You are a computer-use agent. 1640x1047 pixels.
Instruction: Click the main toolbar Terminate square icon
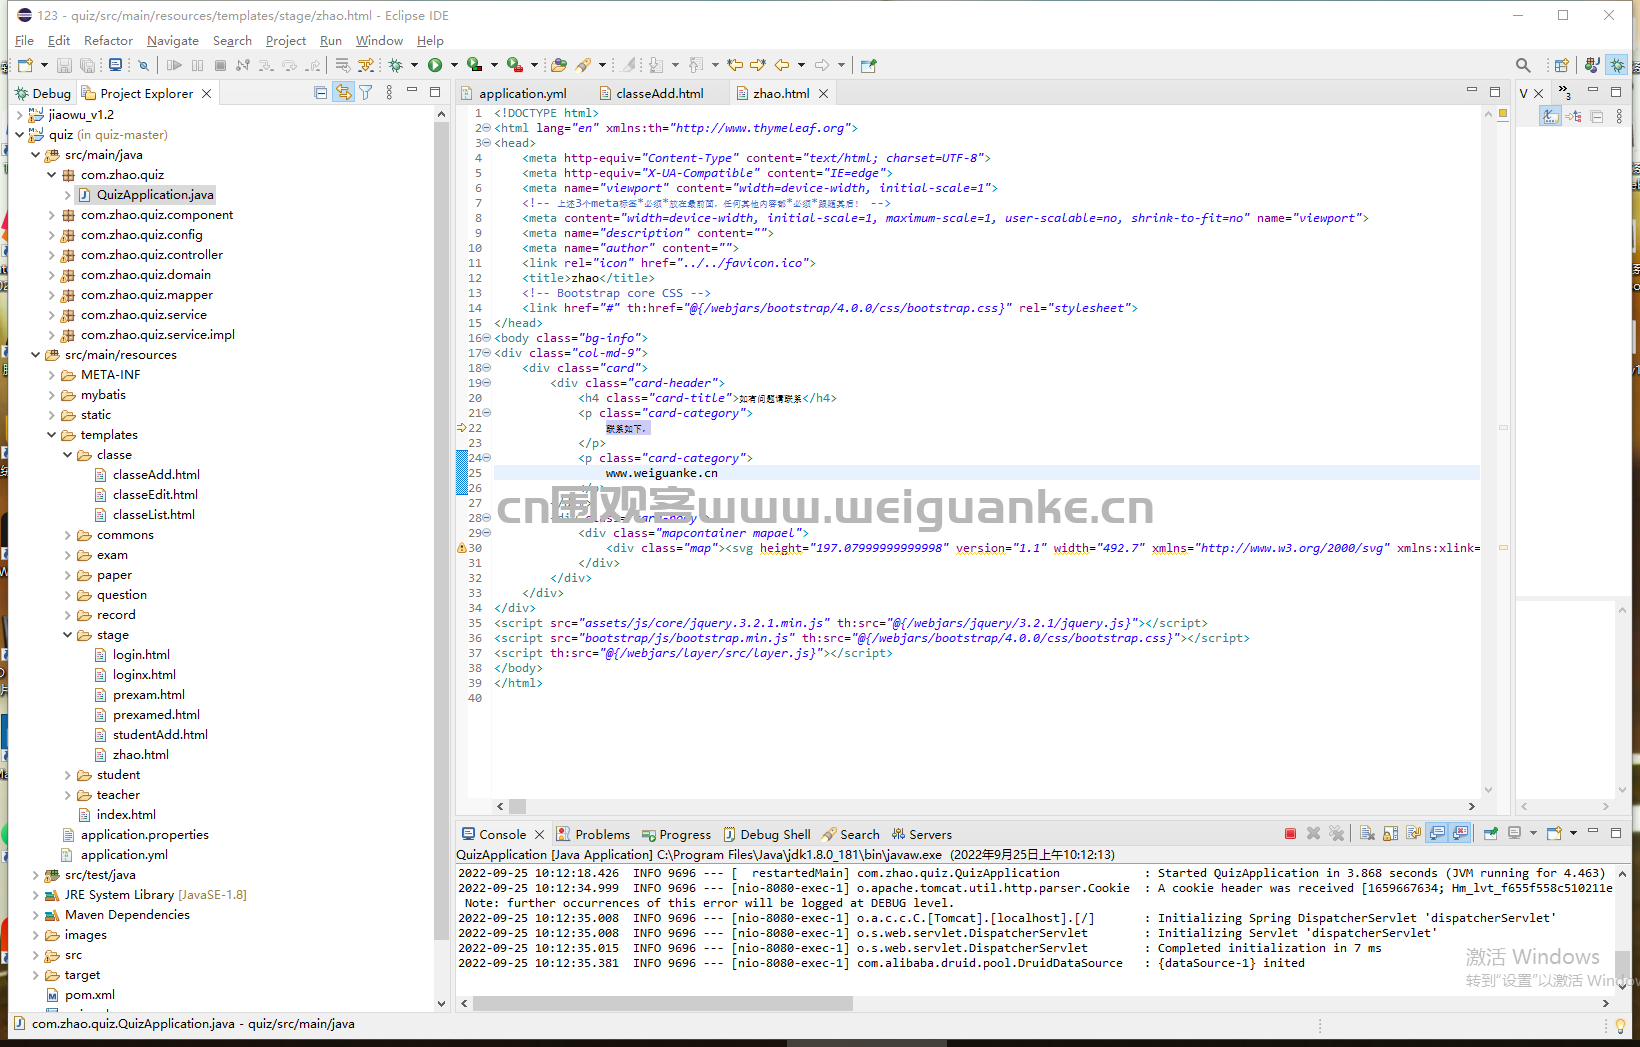click(x=220, y=65)
